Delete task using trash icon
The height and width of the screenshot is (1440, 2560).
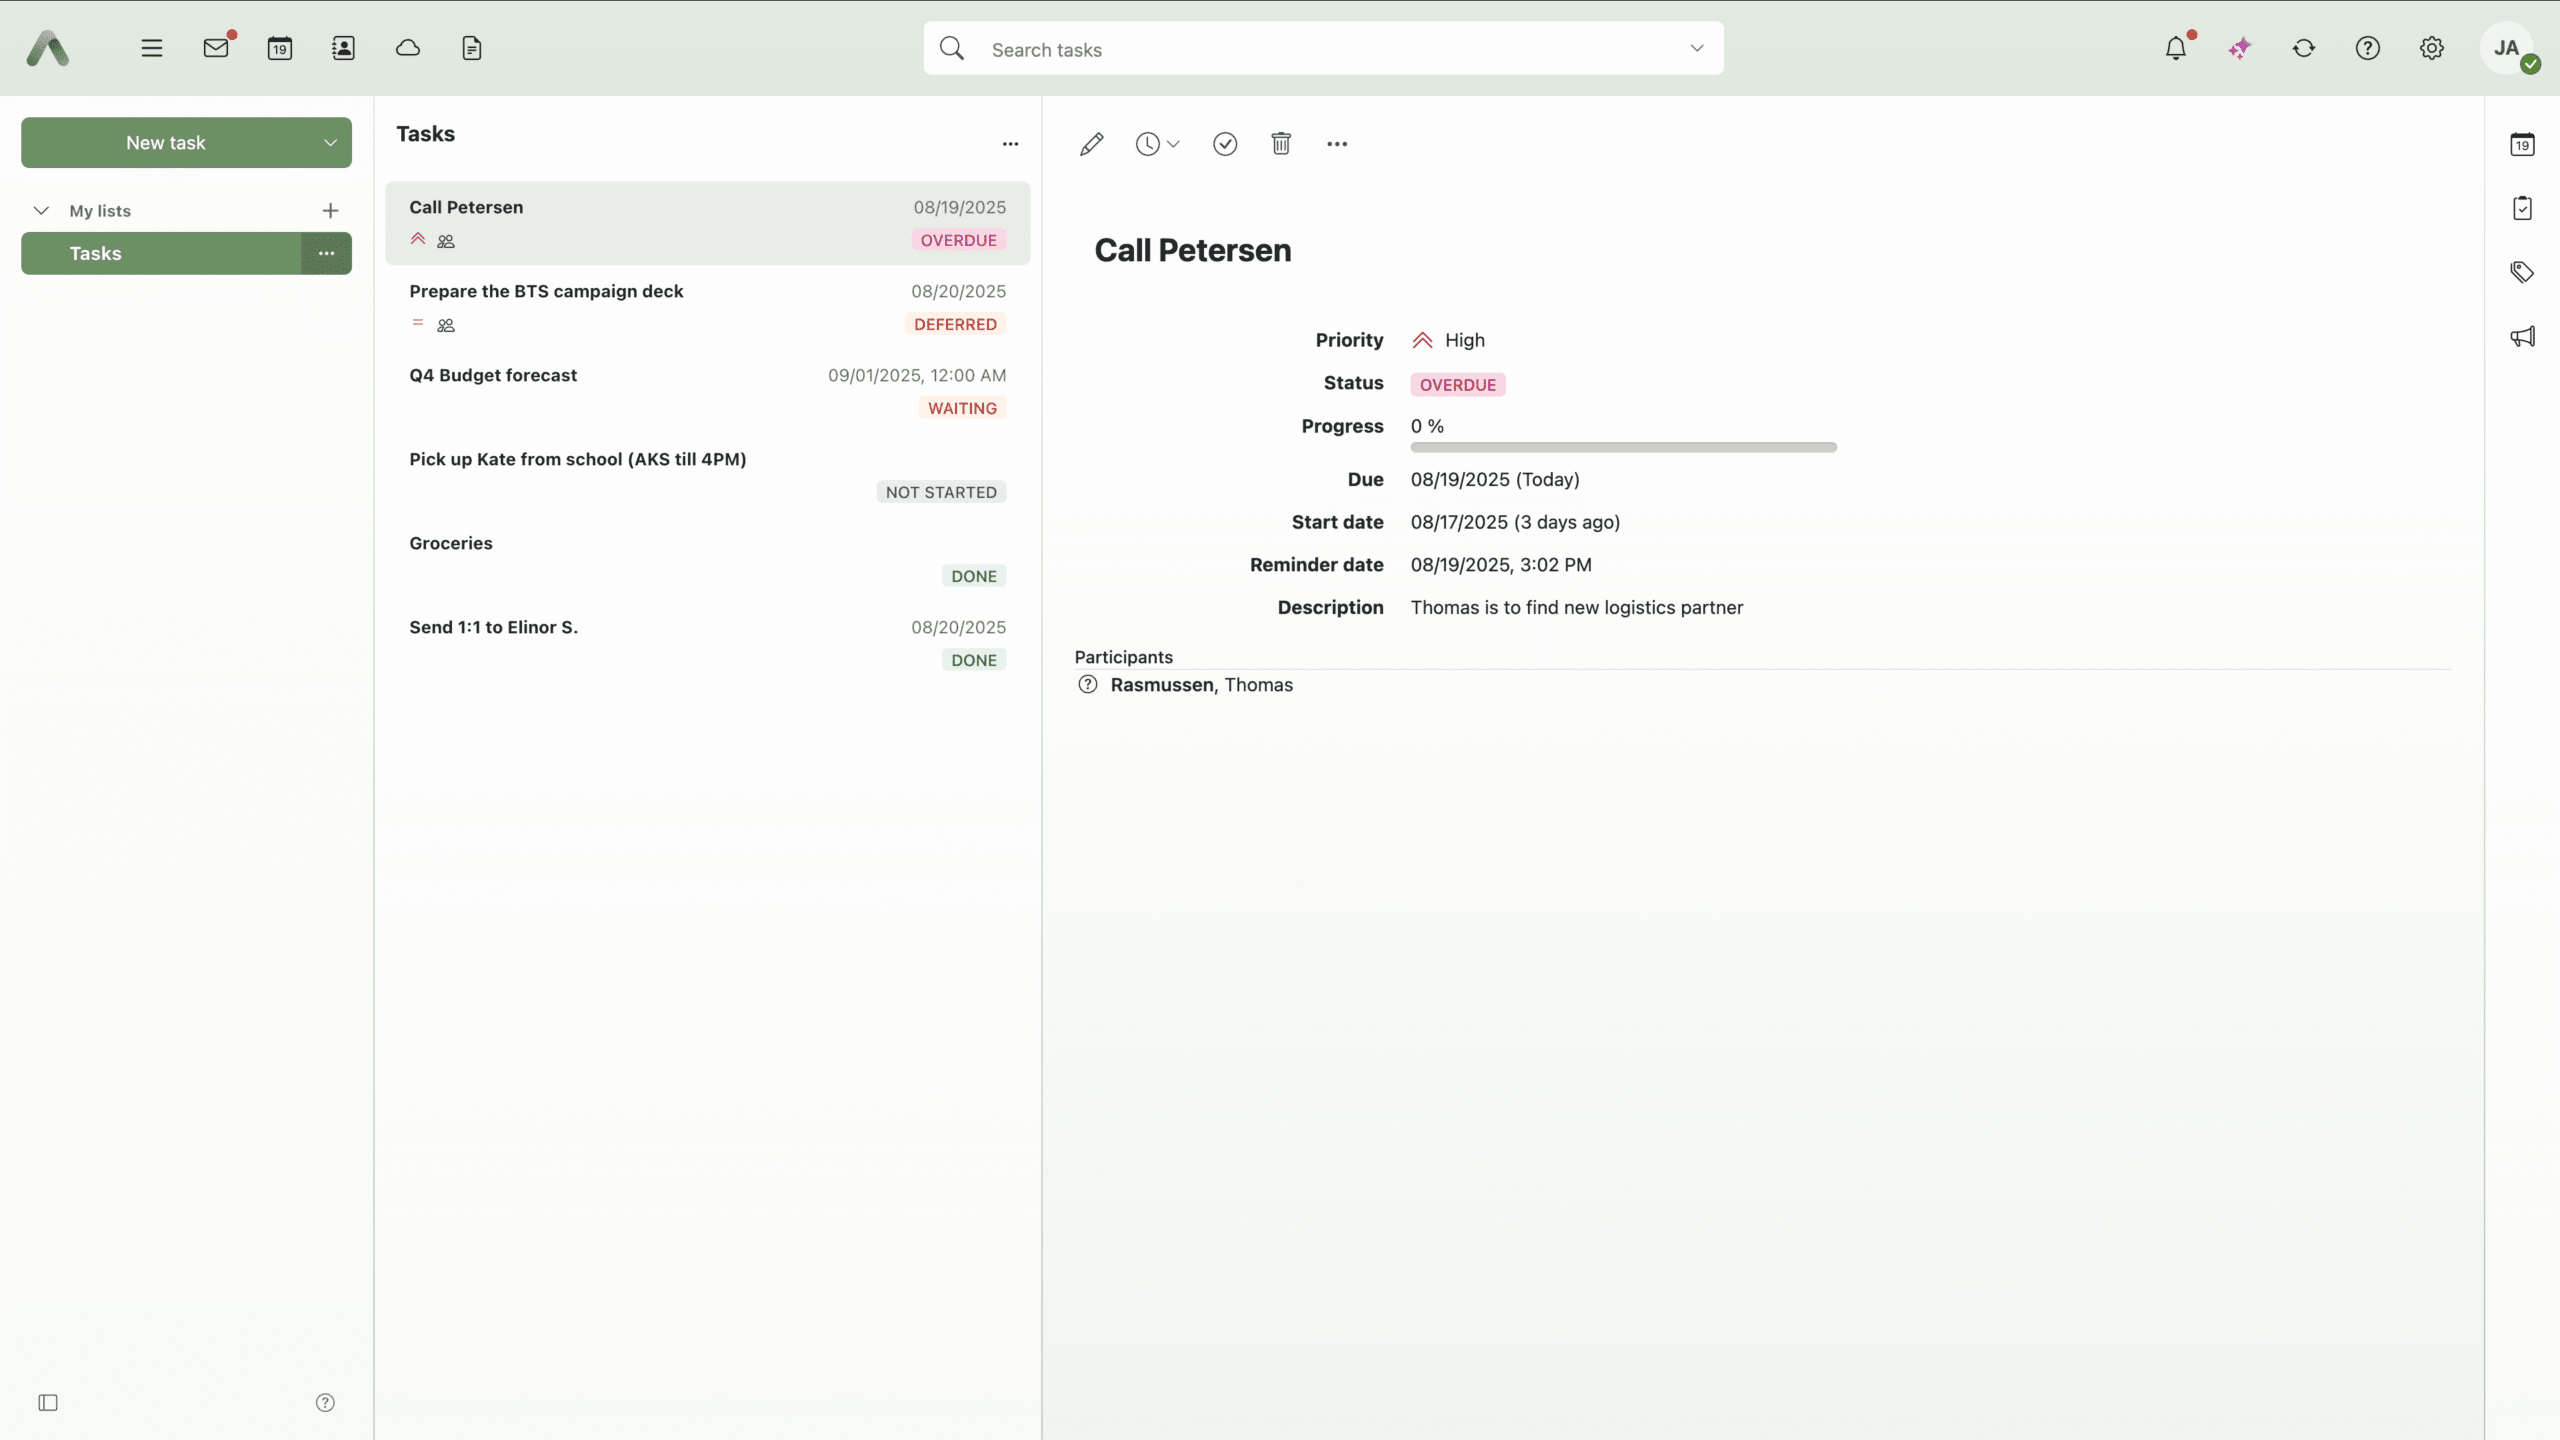1281,144
